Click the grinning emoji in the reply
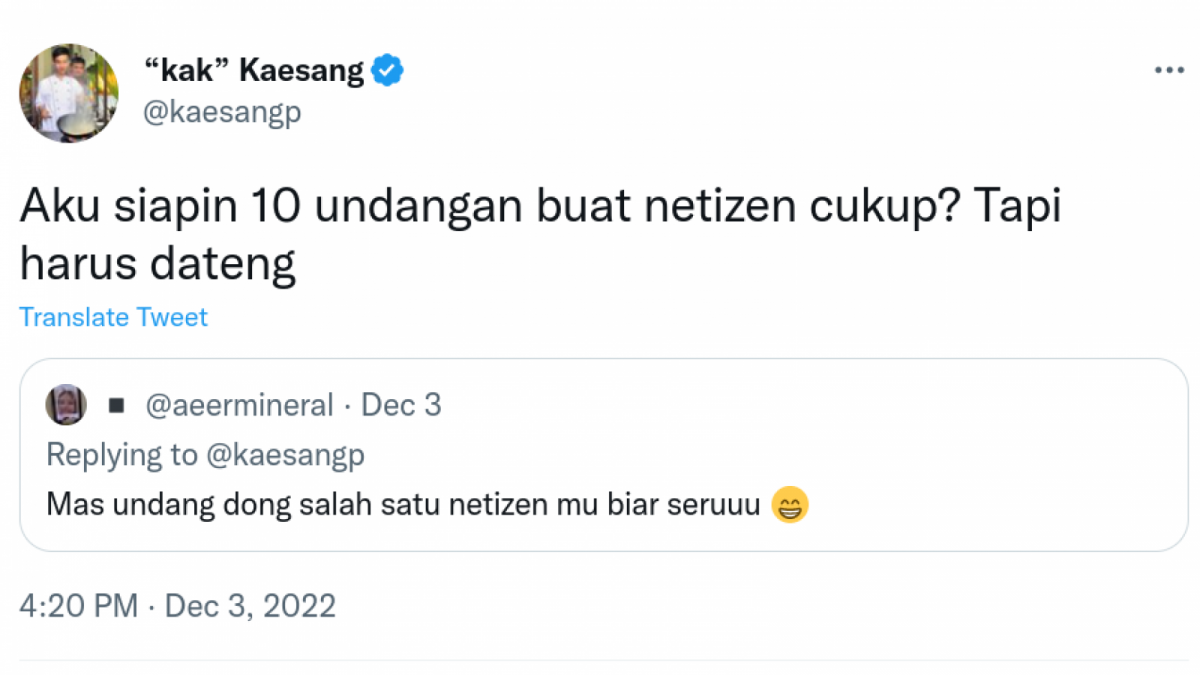1200x675 pixels. 790,505
